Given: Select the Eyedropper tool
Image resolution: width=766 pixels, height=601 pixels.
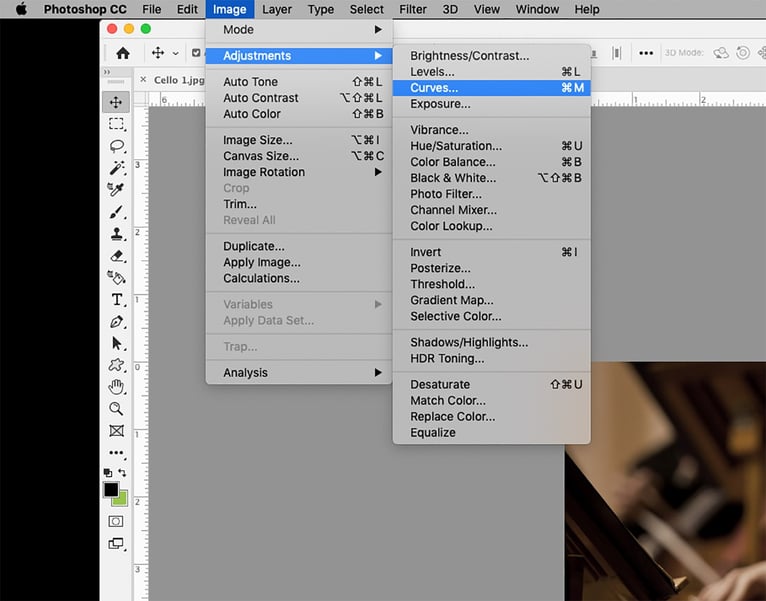Looking at the screenshot, I should pos(116,190).
